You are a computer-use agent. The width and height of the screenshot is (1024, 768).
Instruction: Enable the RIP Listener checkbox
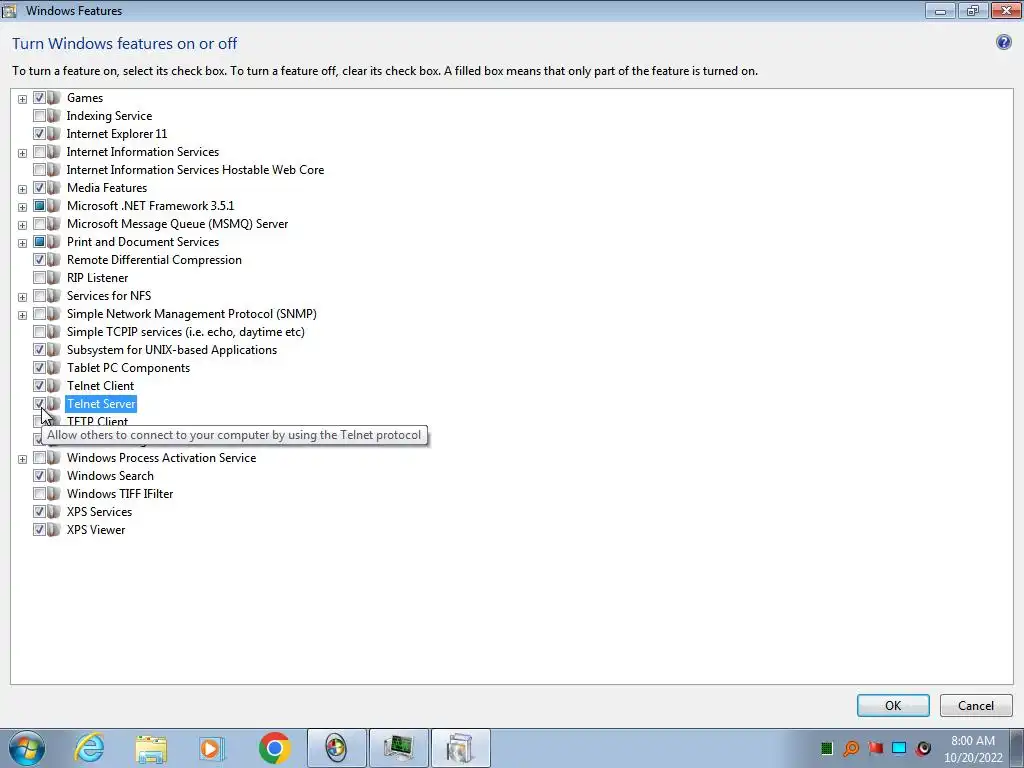click(39, 278)
